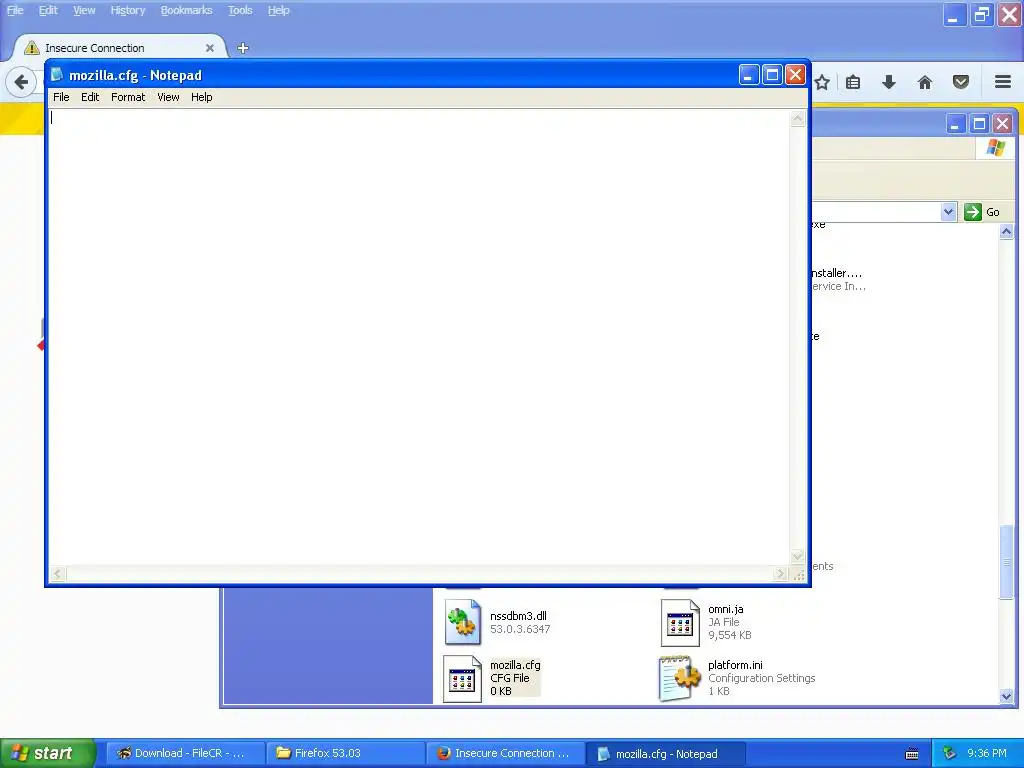Click the clock showing 9:36 PM
The height and width of the screenshot is (768, 1024).
pos(987,754)
